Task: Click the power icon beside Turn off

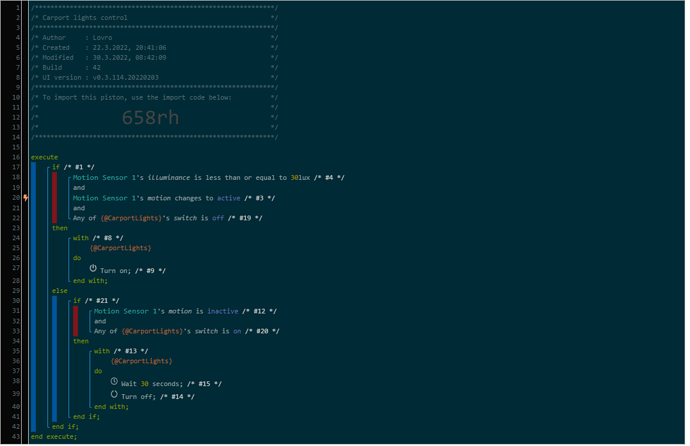Action: pyautogui.click(x=114, y=395)
